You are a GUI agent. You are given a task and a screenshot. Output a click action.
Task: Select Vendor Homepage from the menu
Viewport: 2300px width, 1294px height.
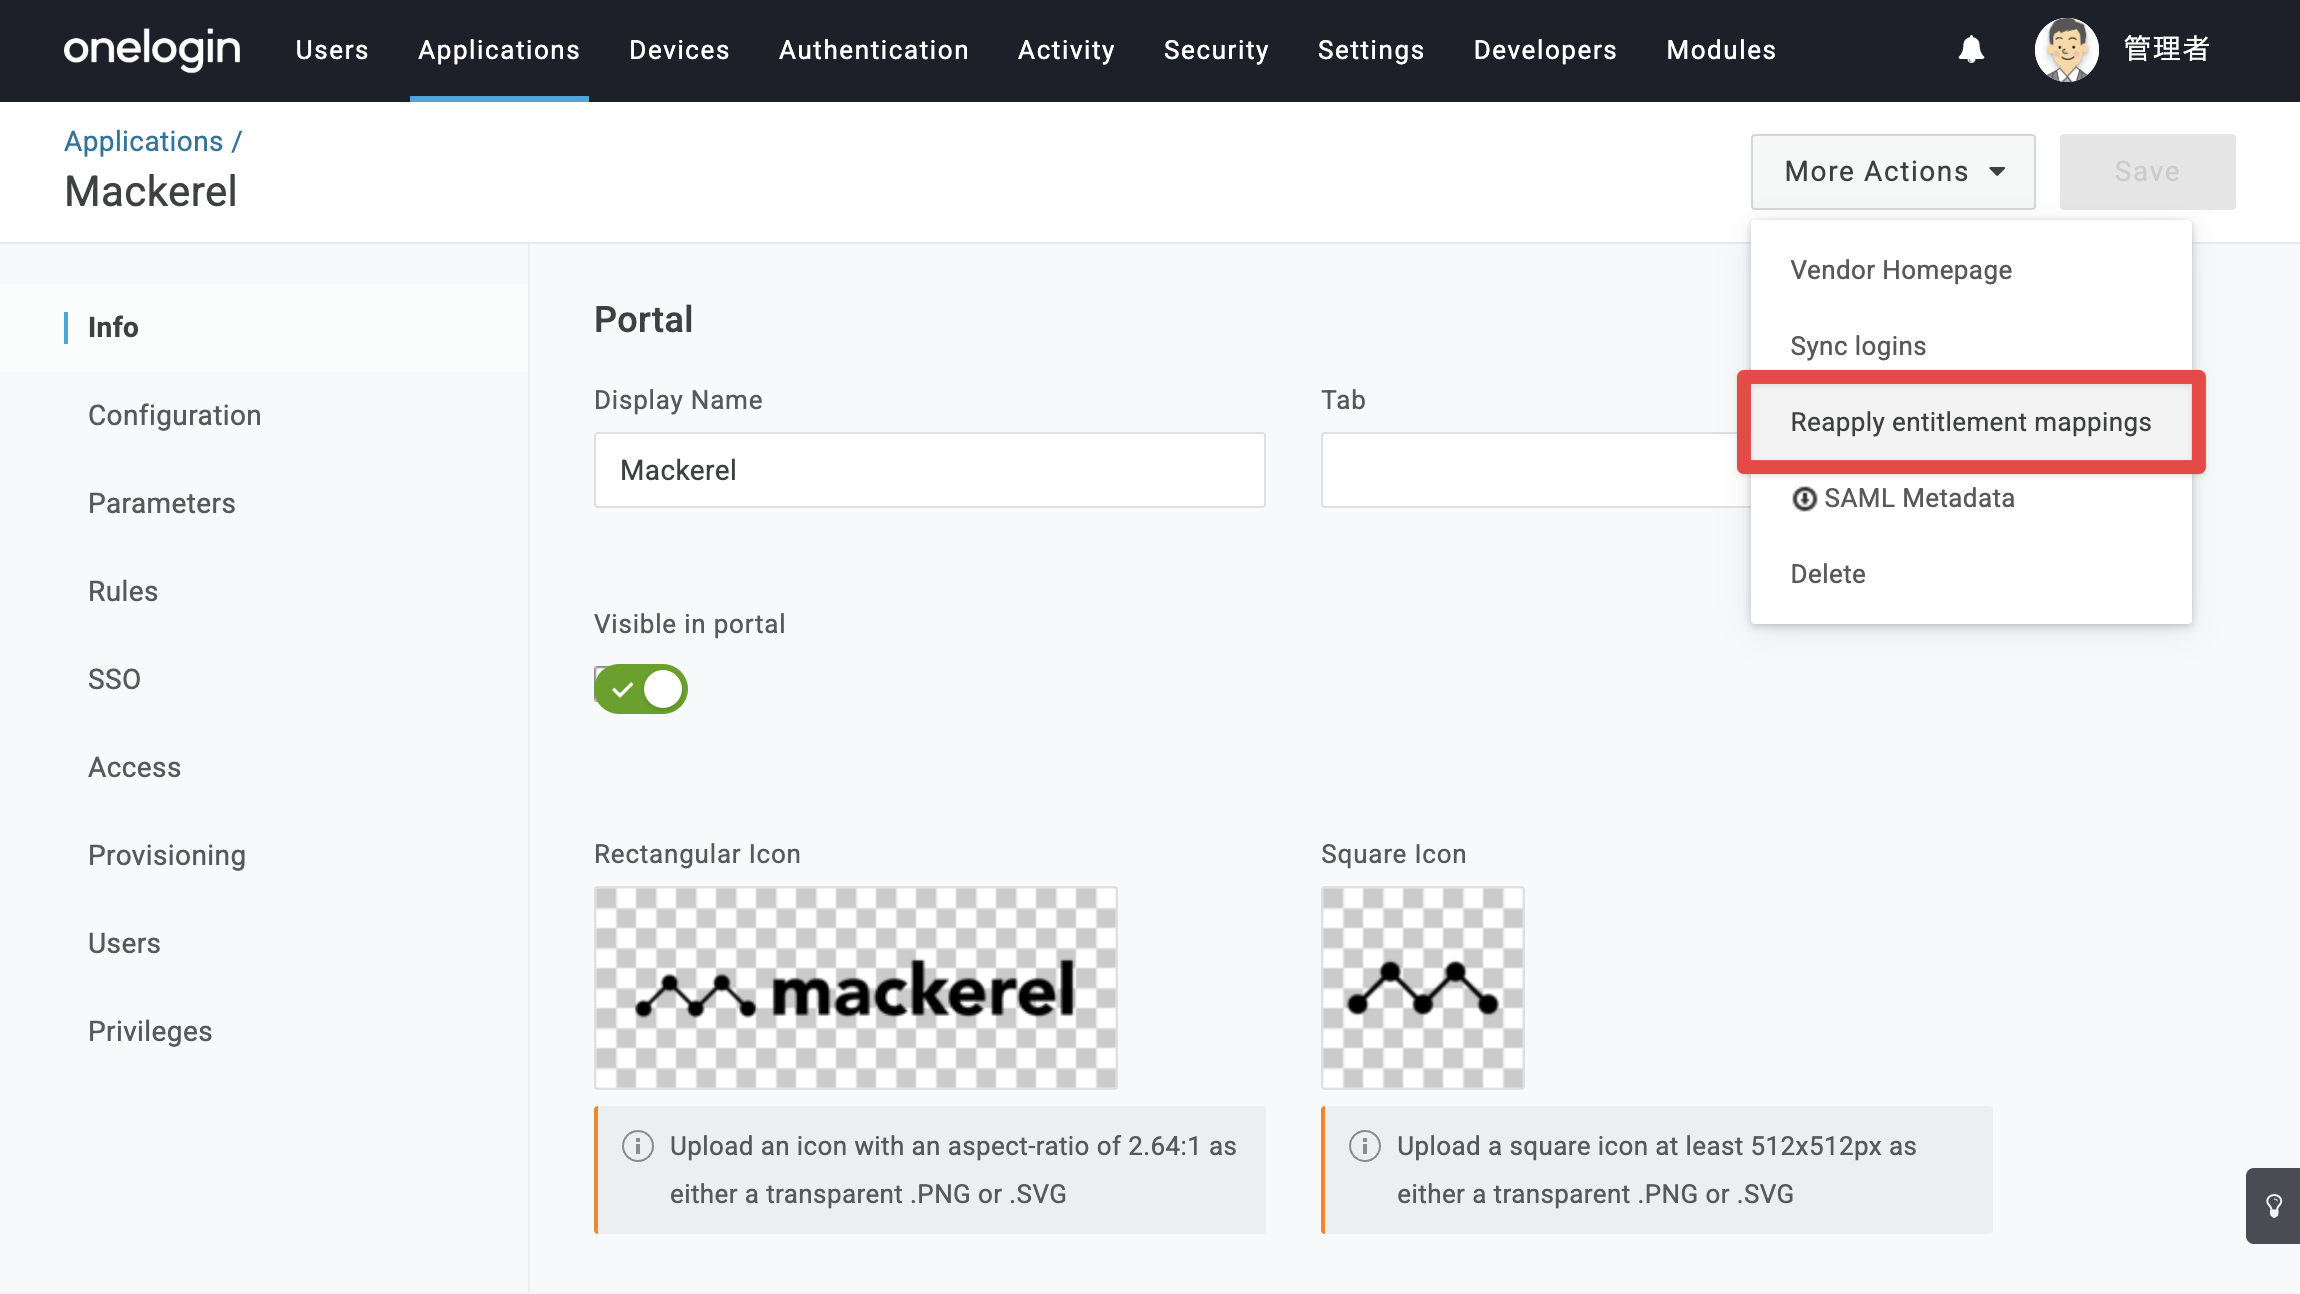(x=1971, y=270)
